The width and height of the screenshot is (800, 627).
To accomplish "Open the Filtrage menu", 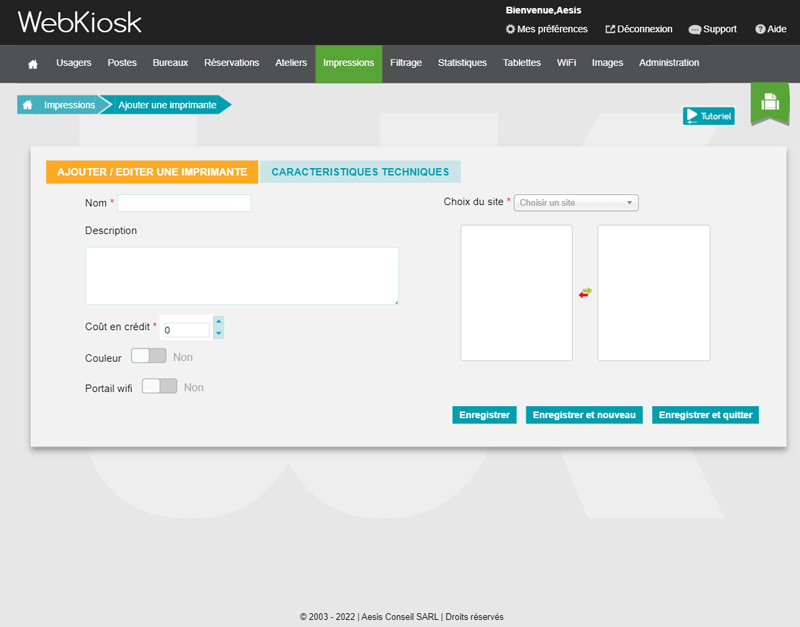I will click(406, 63).
